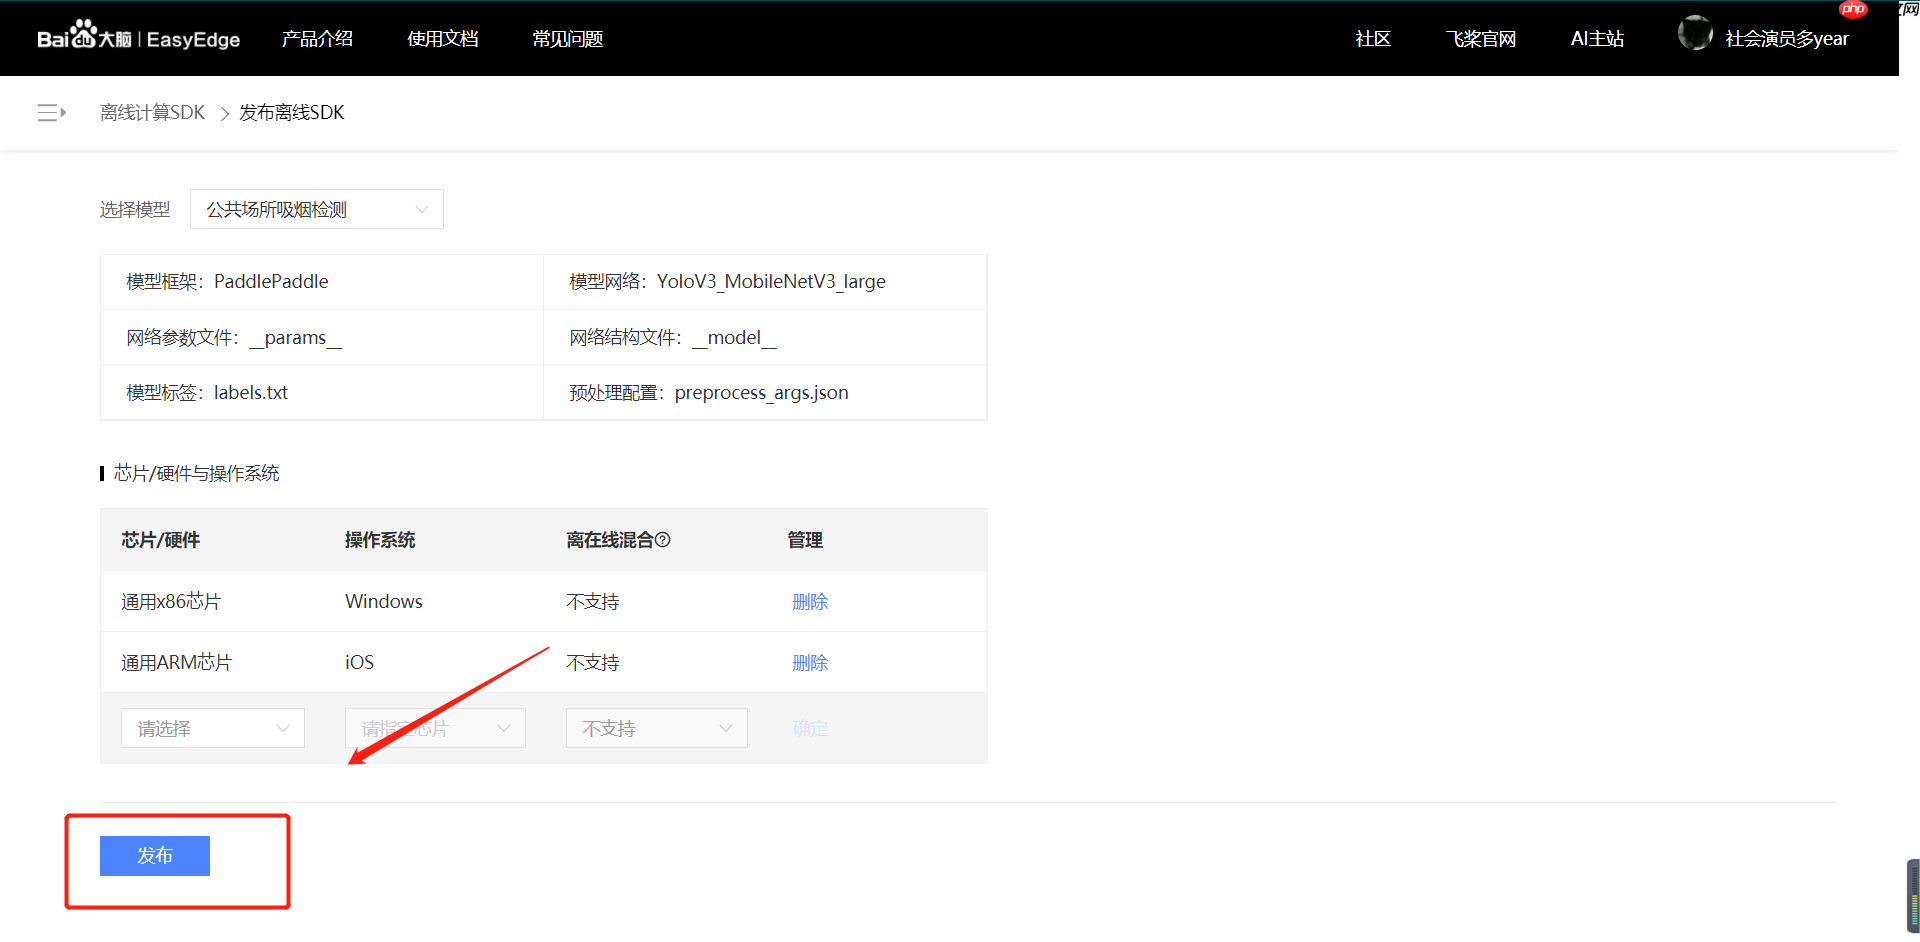The image size is (1920, 942).
Task: Open the 常见问题 page
Action: (x=566, y=38)
